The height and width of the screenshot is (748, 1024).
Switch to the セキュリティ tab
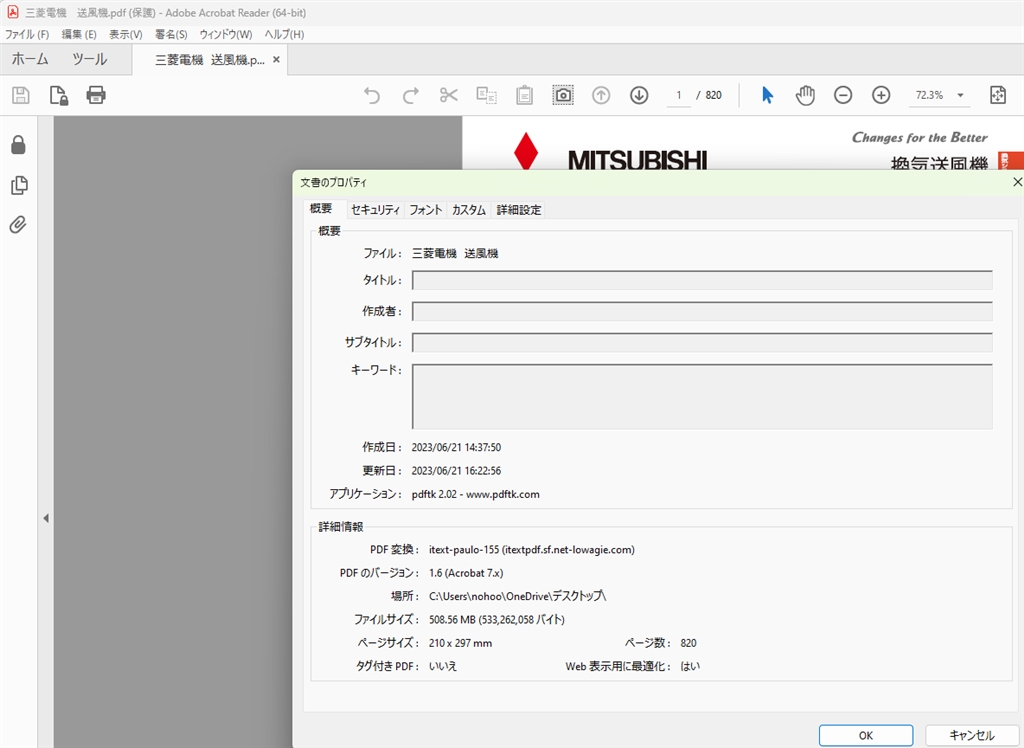point(375,210)
